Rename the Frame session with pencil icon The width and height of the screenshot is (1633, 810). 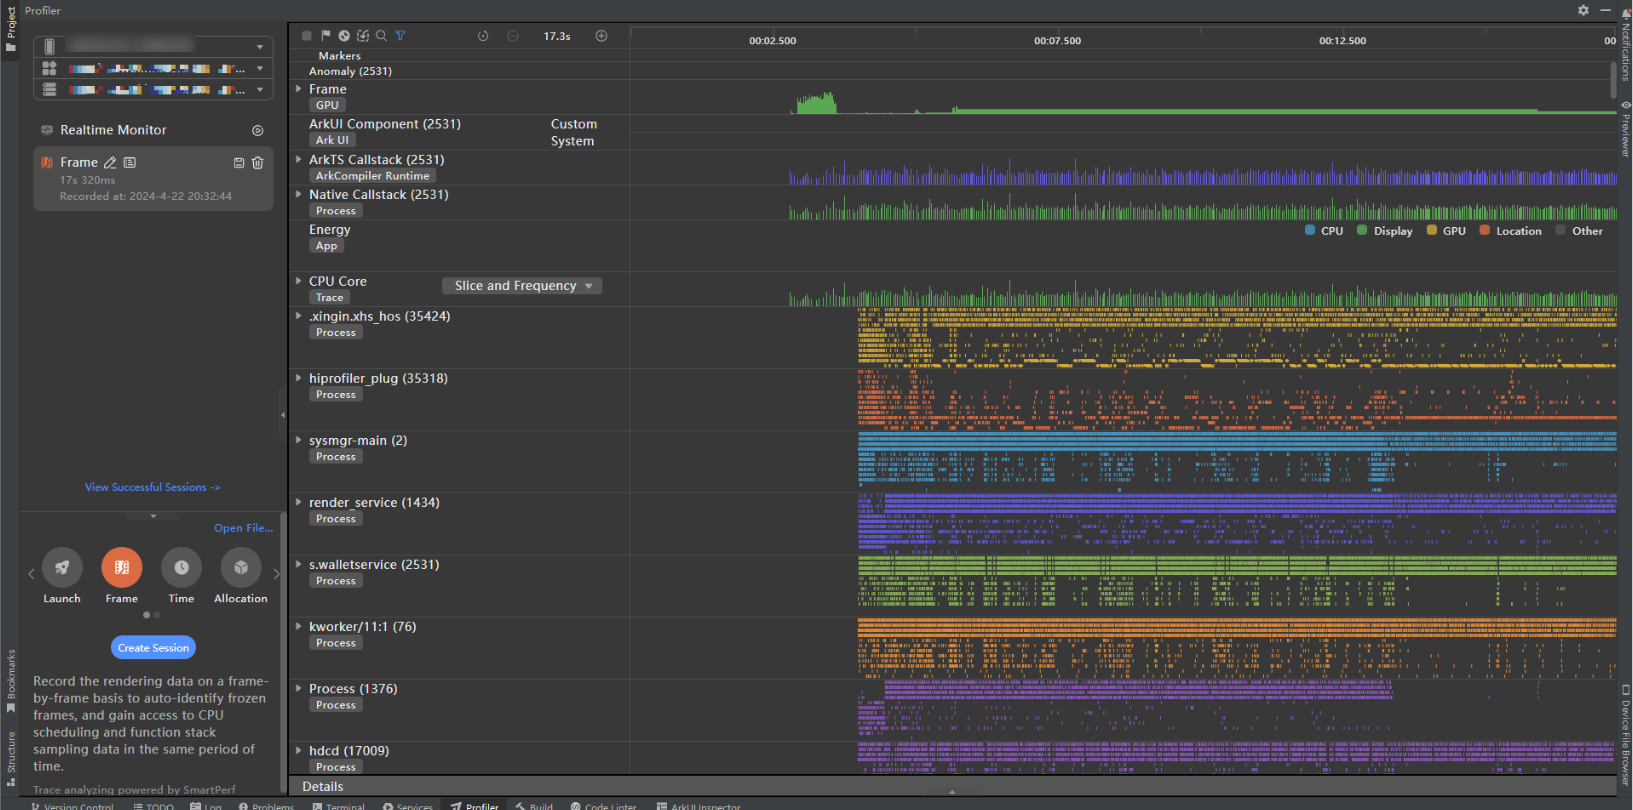click(x=111, y=162)
